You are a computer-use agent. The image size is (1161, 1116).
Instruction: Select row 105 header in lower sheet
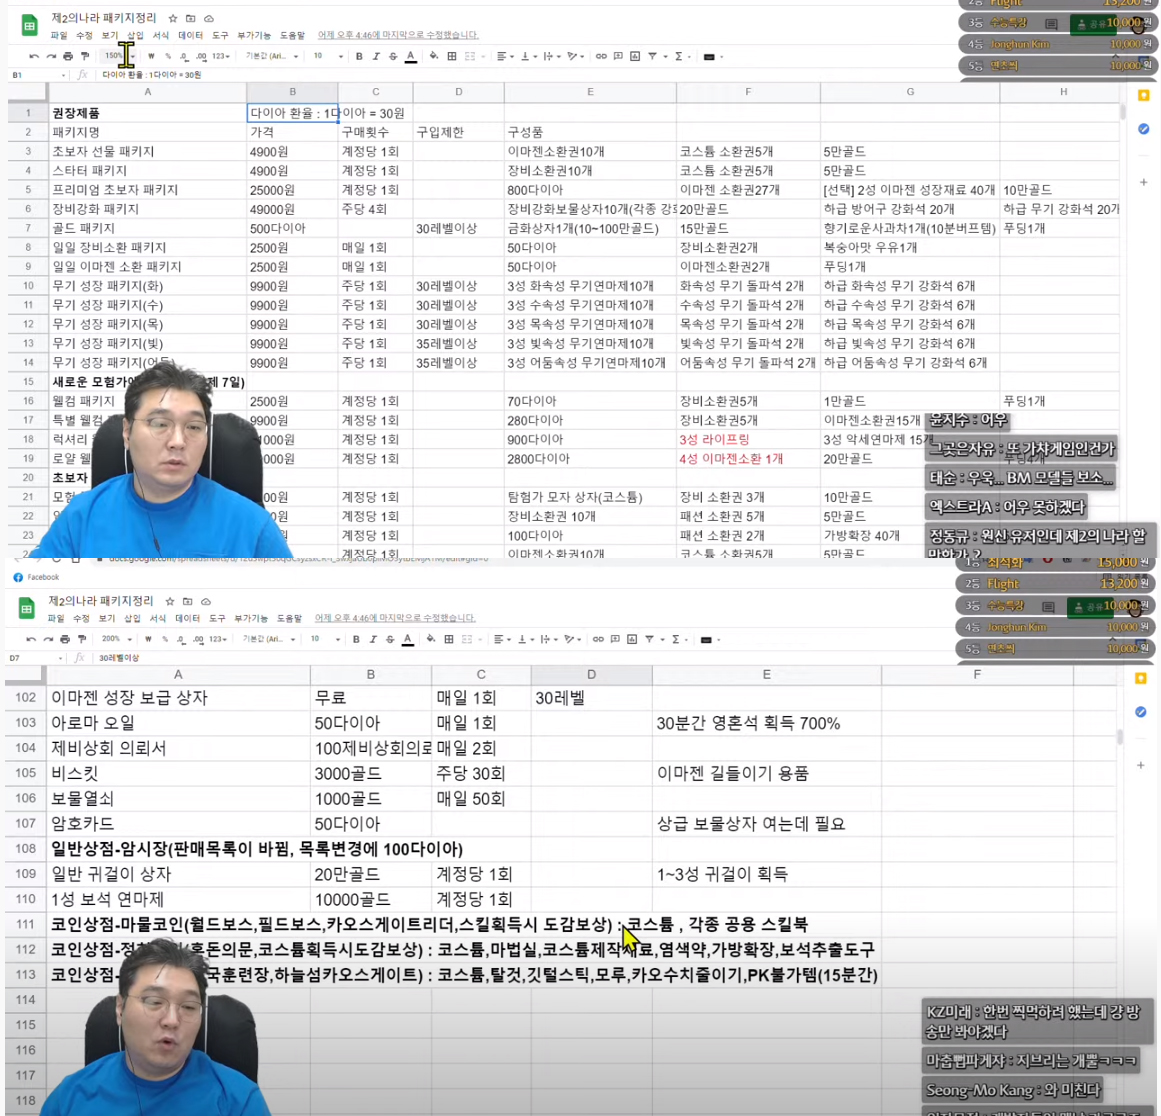pos(25,773)
